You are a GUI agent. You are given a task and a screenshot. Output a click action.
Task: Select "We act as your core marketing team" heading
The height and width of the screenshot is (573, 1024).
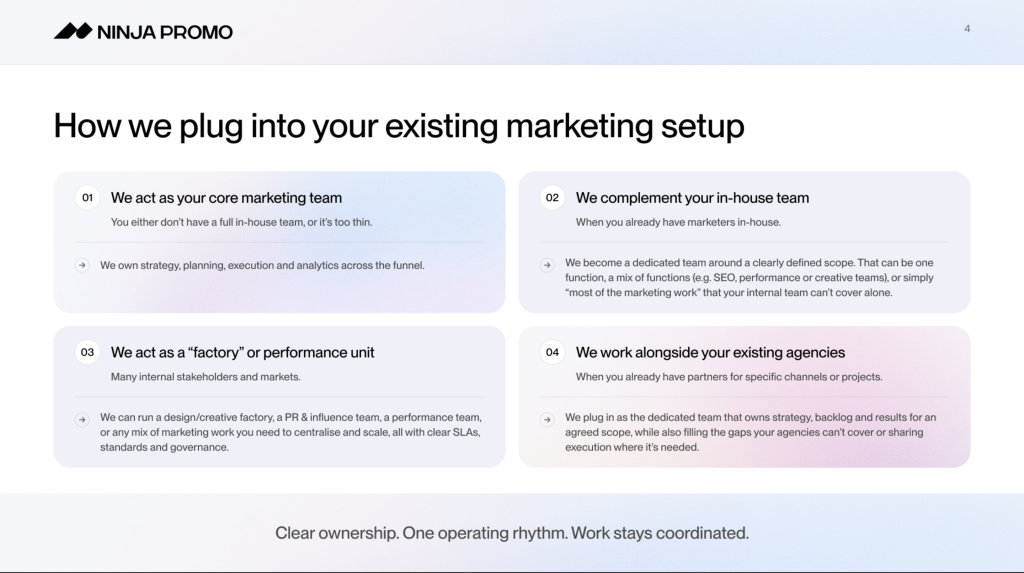[226, 198]
